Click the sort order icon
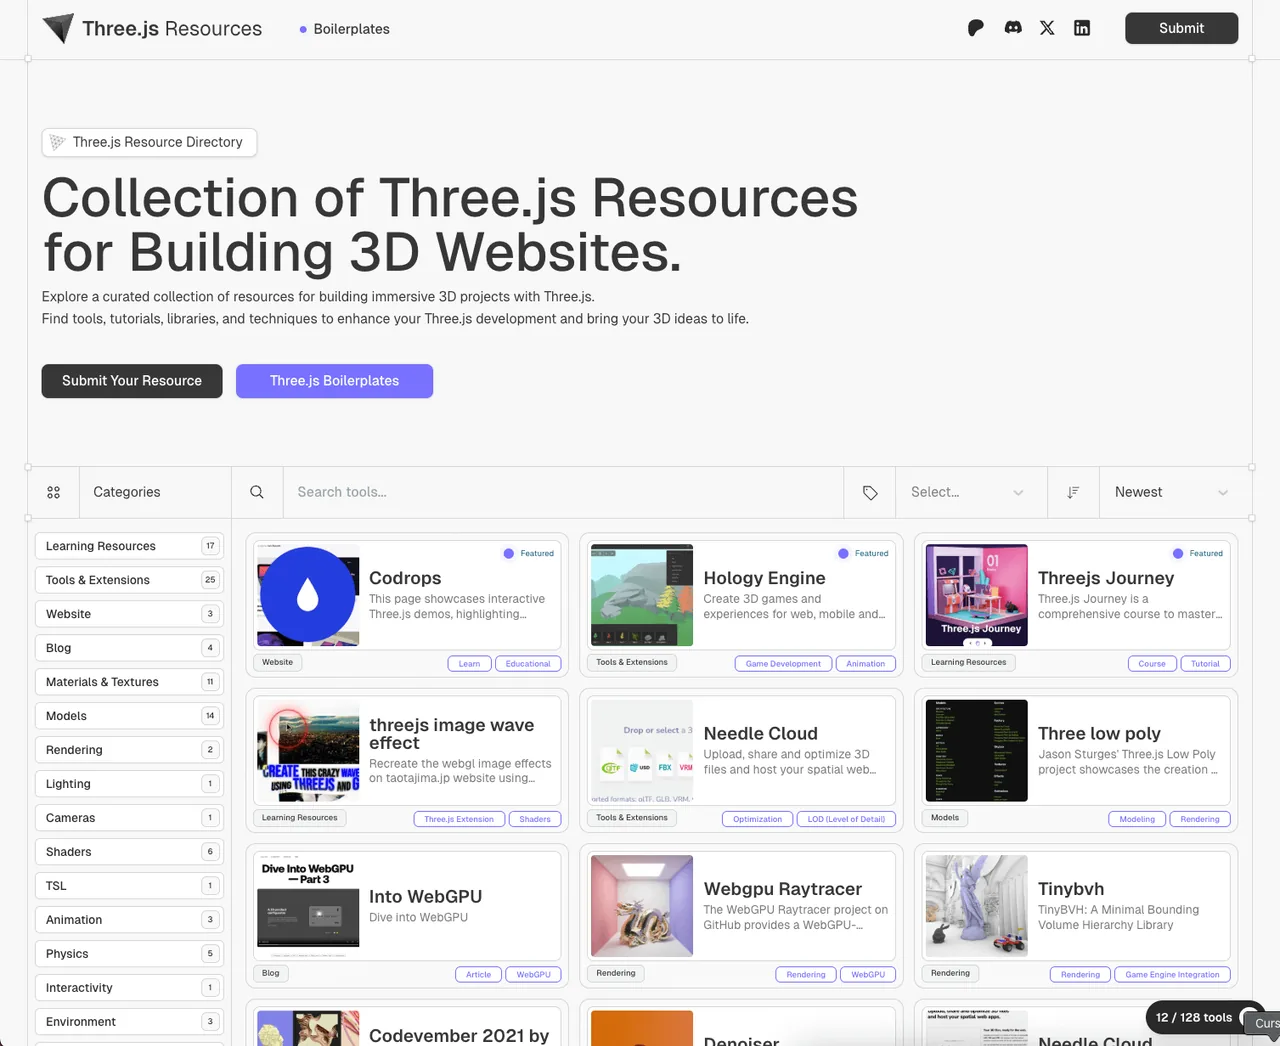Screen dimensions: 1280x1046 point(1073,492)
